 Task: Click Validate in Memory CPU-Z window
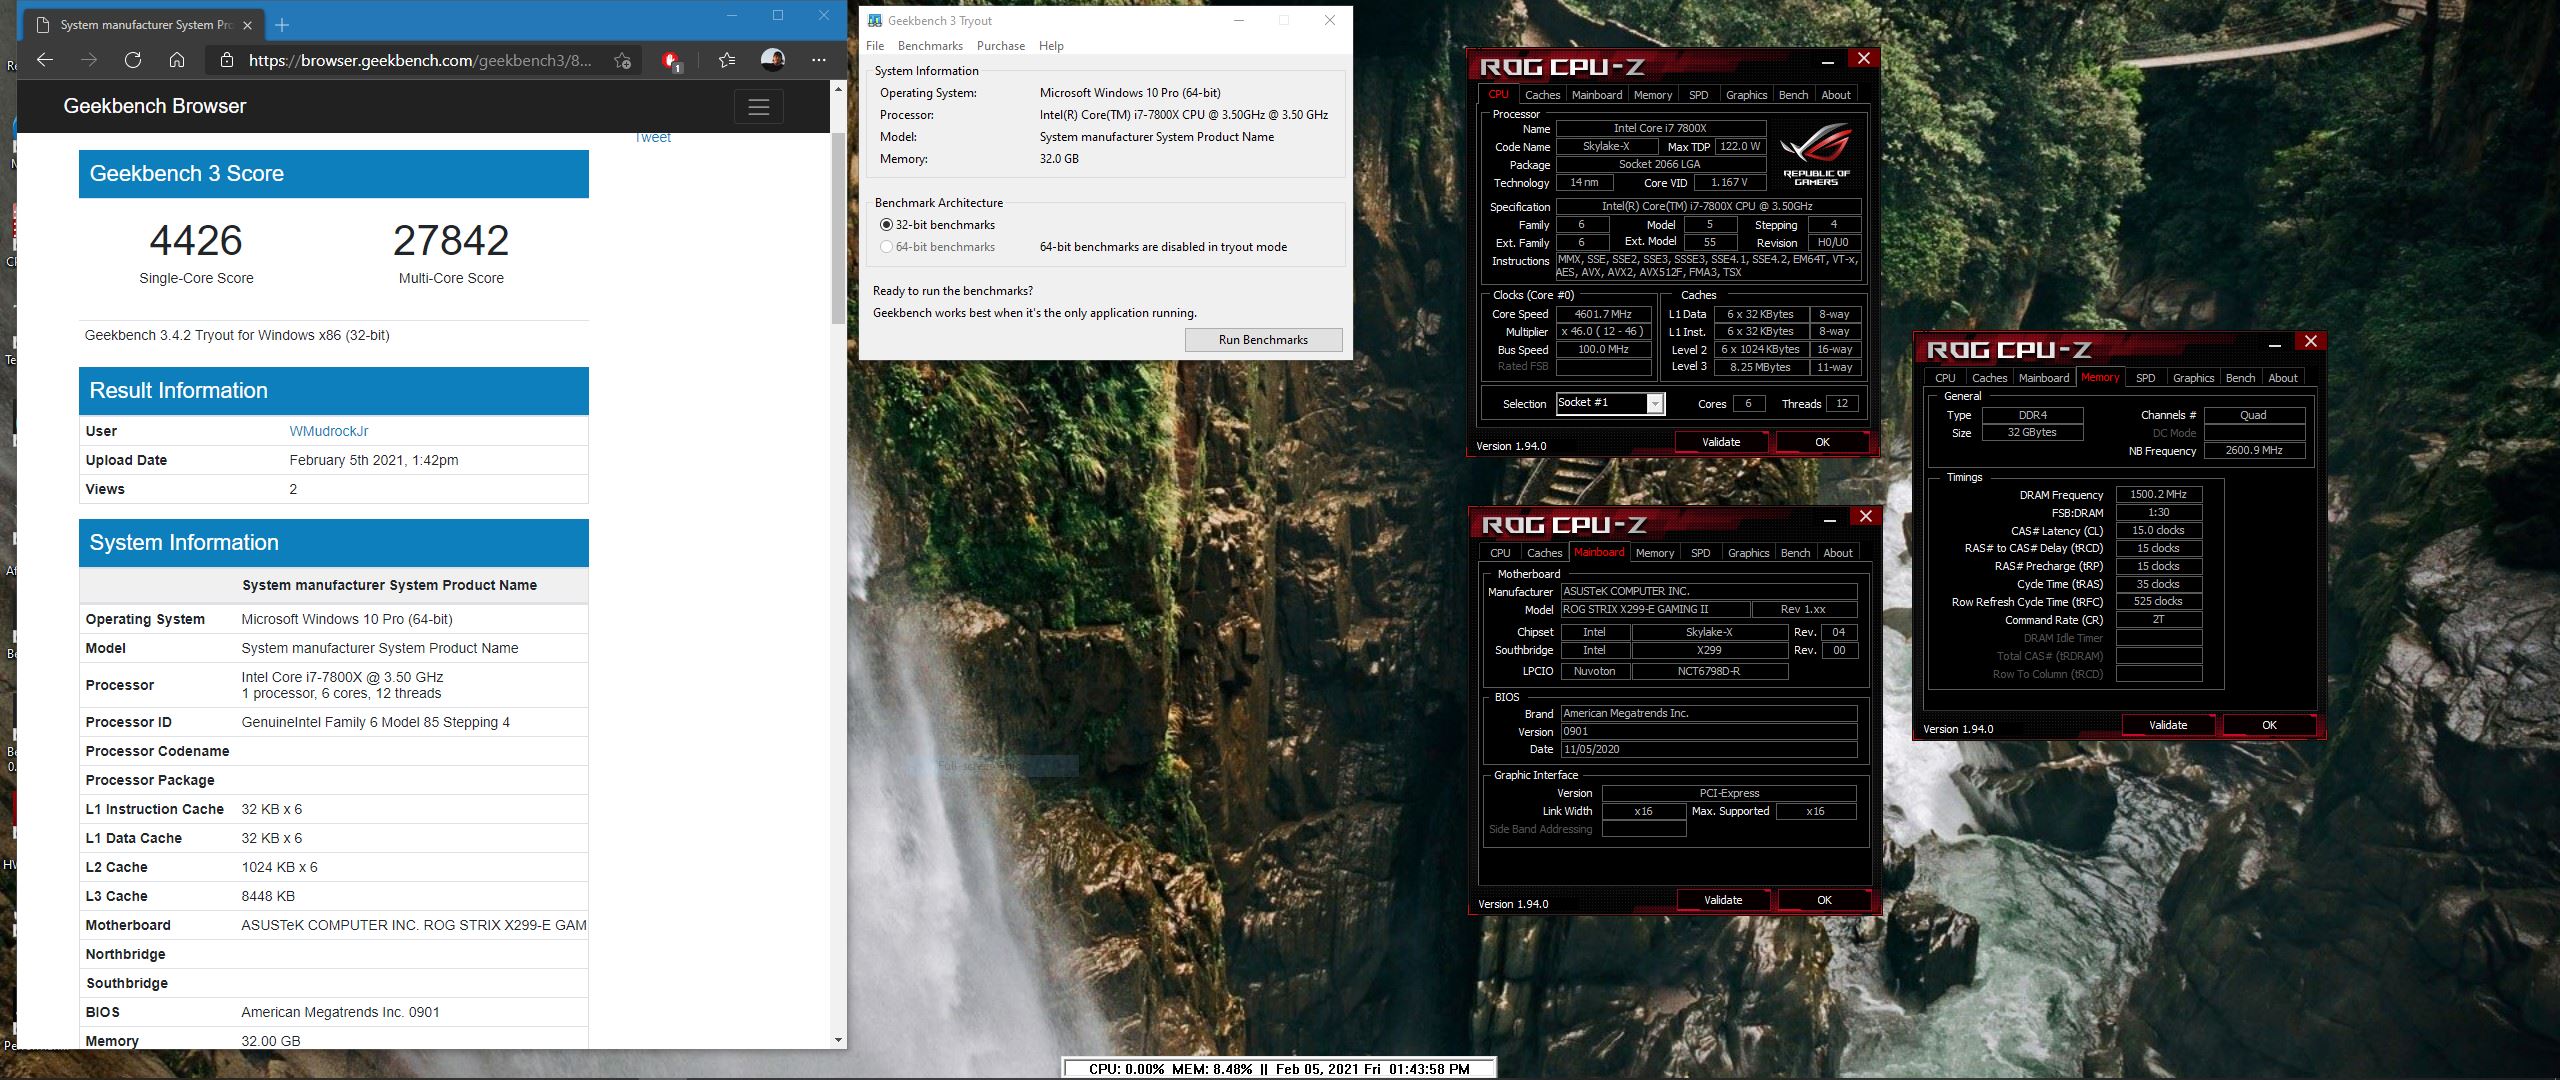pyautogui.click(x=2168, y=725)
